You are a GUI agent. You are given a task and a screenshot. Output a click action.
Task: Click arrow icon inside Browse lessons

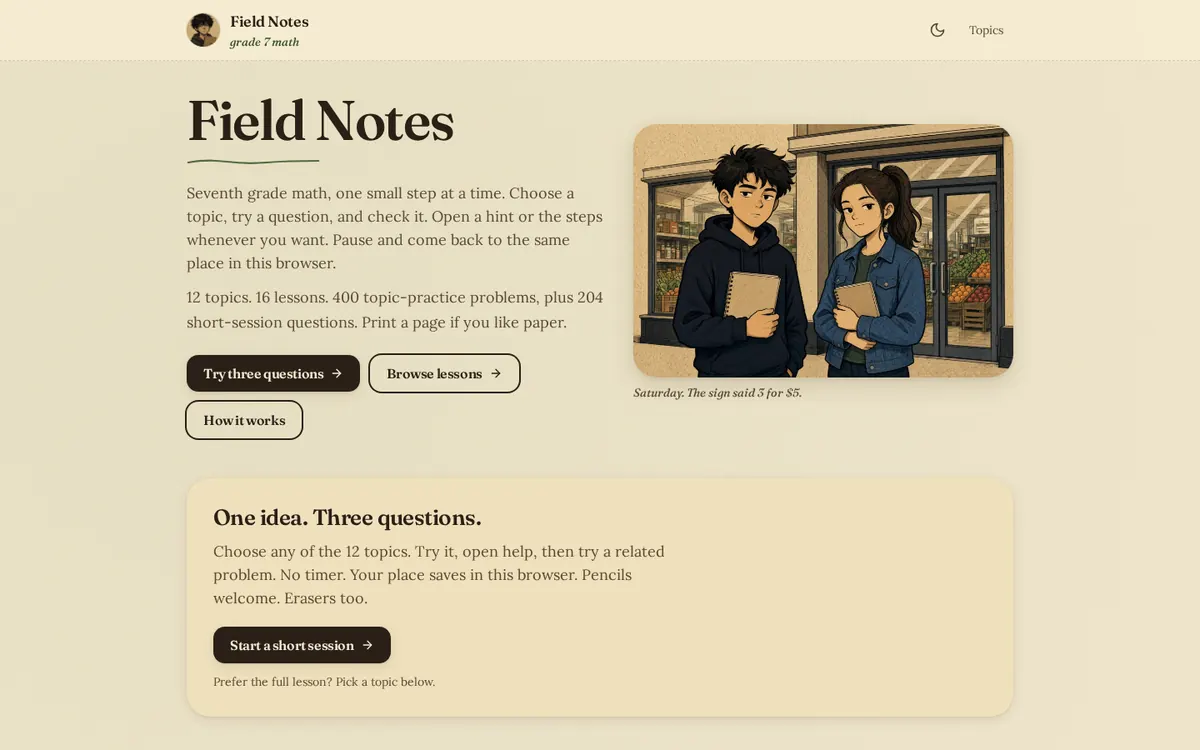(496, 373)
